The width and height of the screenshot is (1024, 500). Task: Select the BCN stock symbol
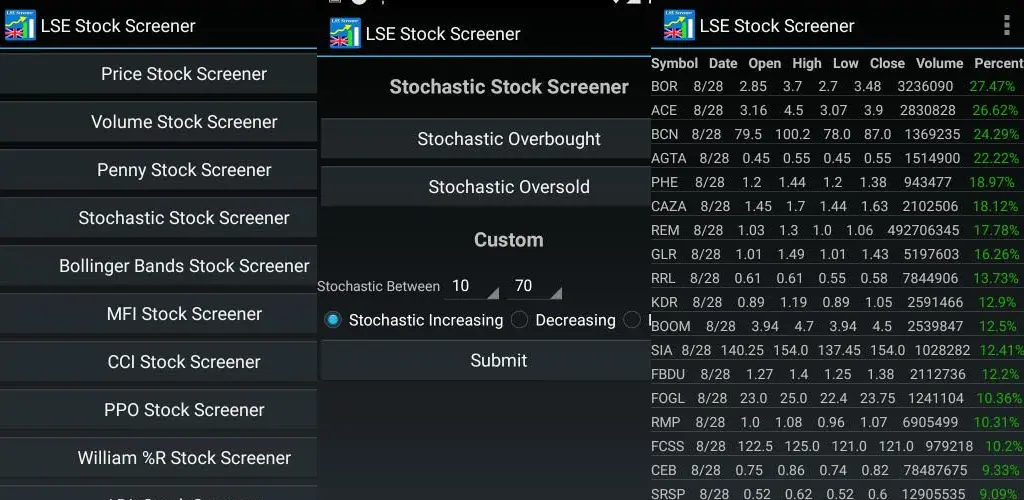pyautogui.click(x=664, y=134)
